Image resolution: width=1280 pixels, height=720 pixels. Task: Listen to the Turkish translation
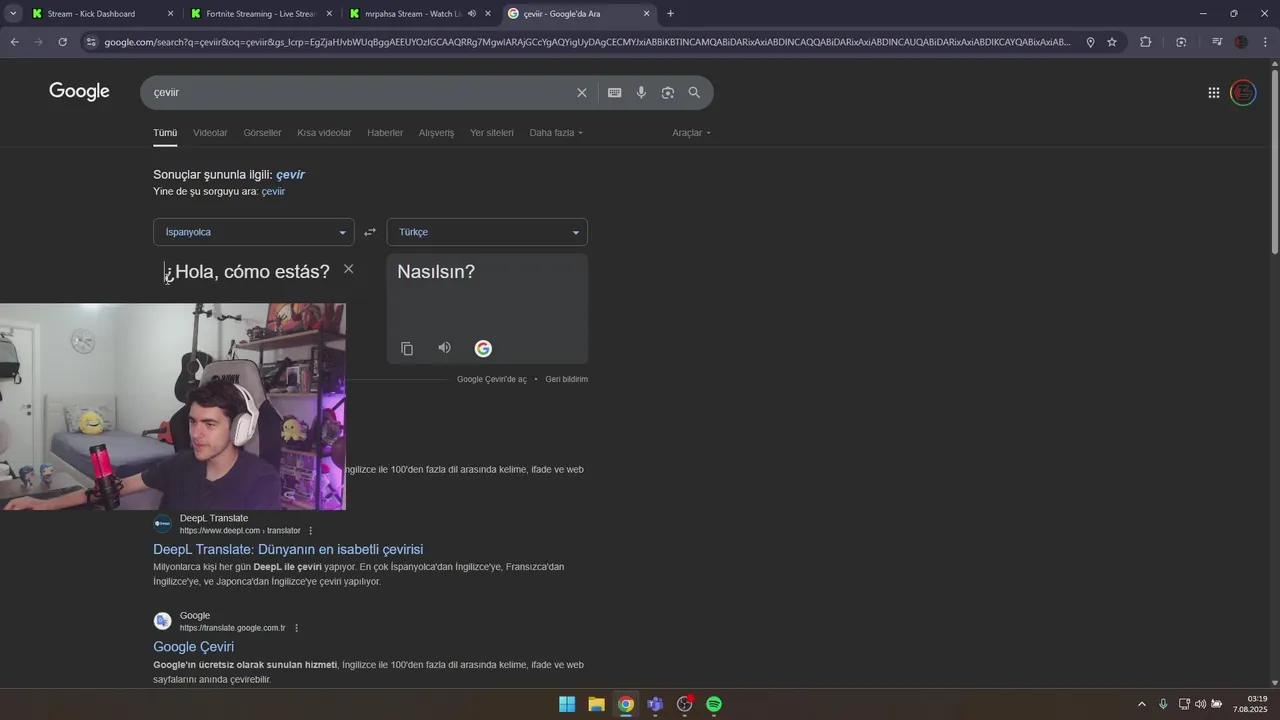click(x=445, y=348)
